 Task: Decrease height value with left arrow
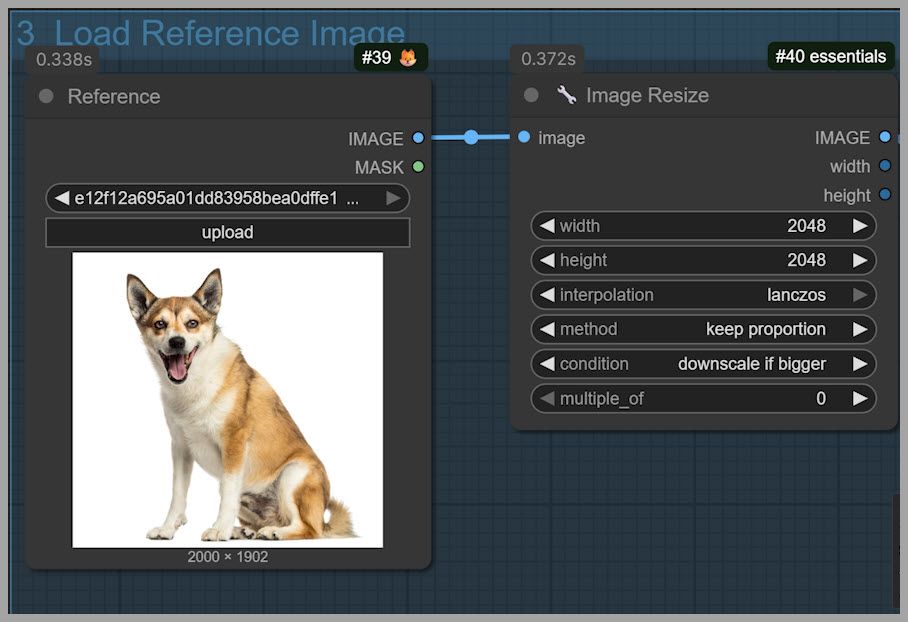point(547,260)
